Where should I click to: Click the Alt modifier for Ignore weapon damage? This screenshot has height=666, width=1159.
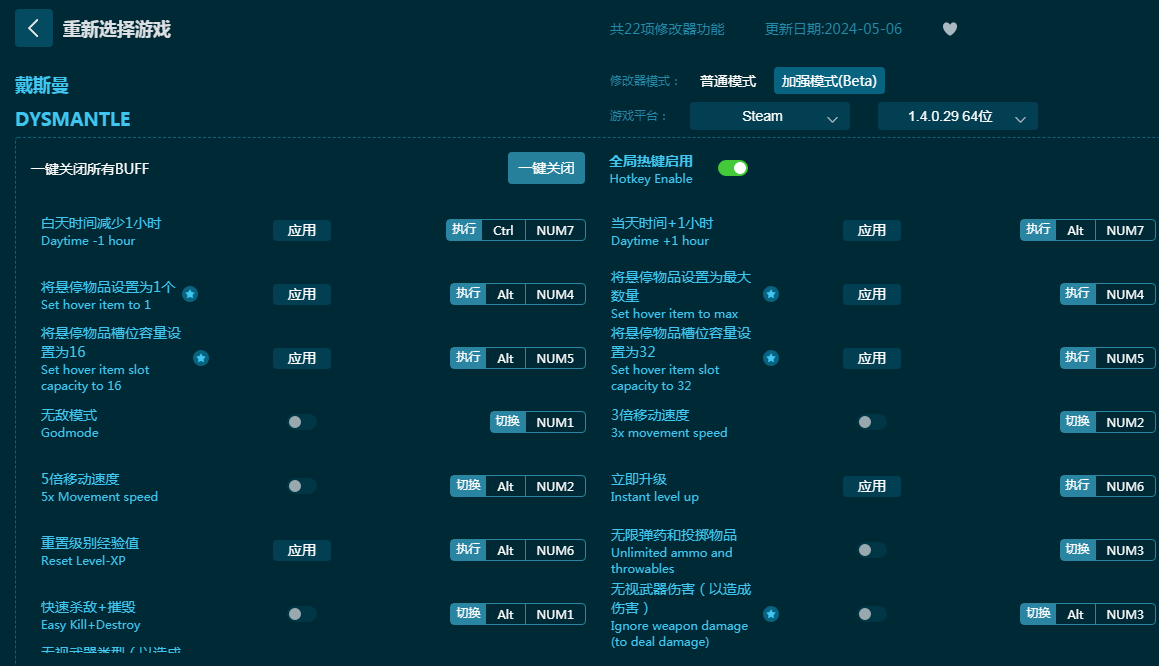tap(1075, 614)
